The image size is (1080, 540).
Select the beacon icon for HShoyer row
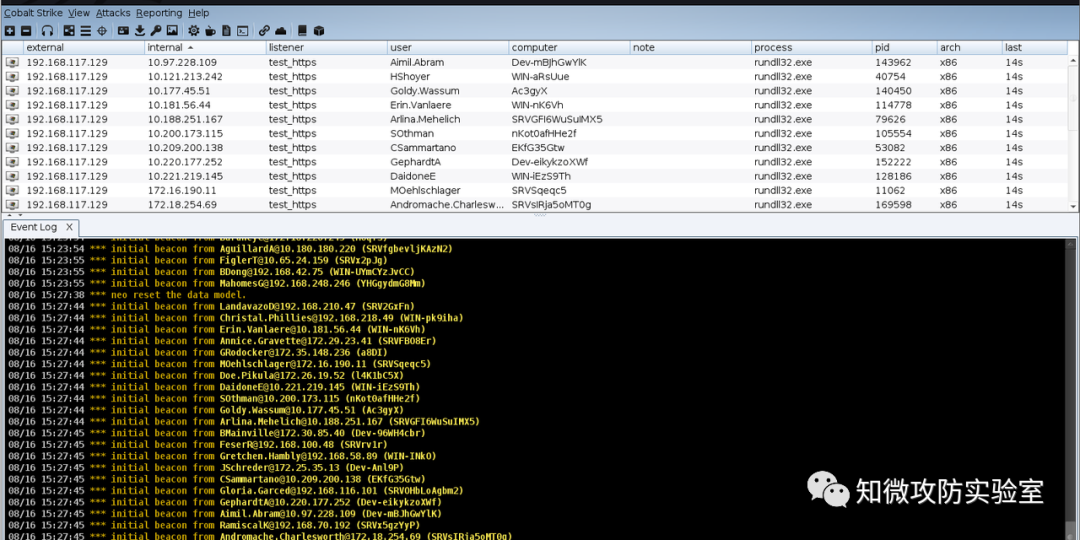click(x=12, y=76)
